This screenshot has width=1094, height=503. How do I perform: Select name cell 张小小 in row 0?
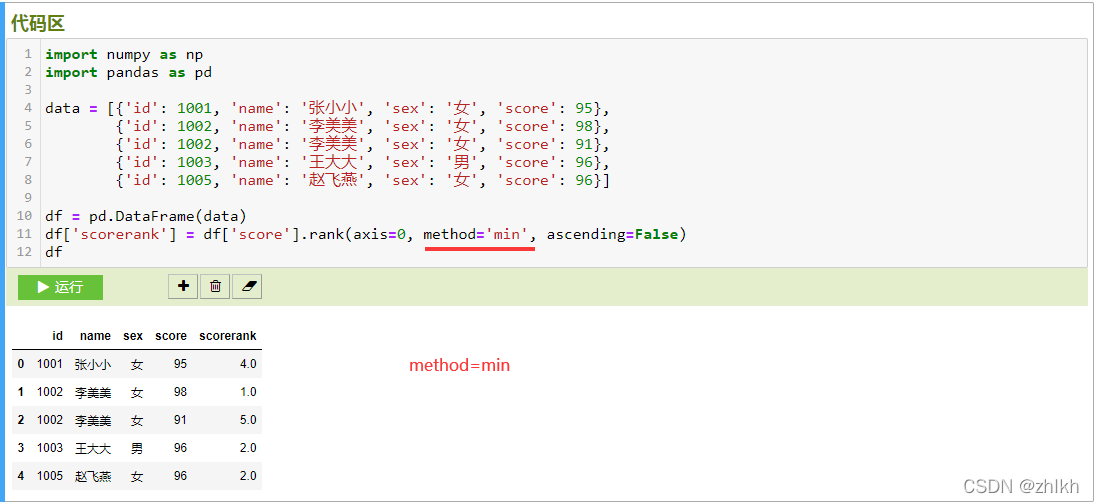point(93,364)
